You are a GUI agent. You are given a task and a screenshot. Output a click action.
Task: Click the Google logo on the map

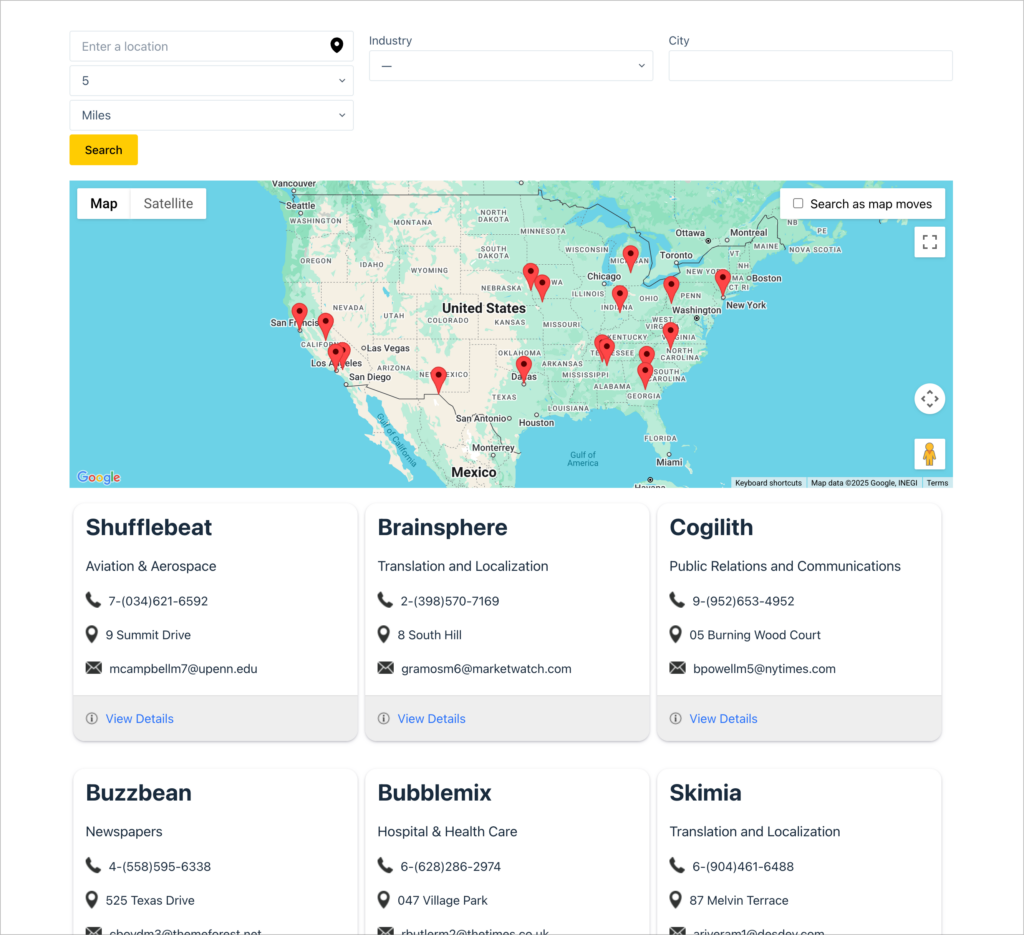(x=99, y=477)
